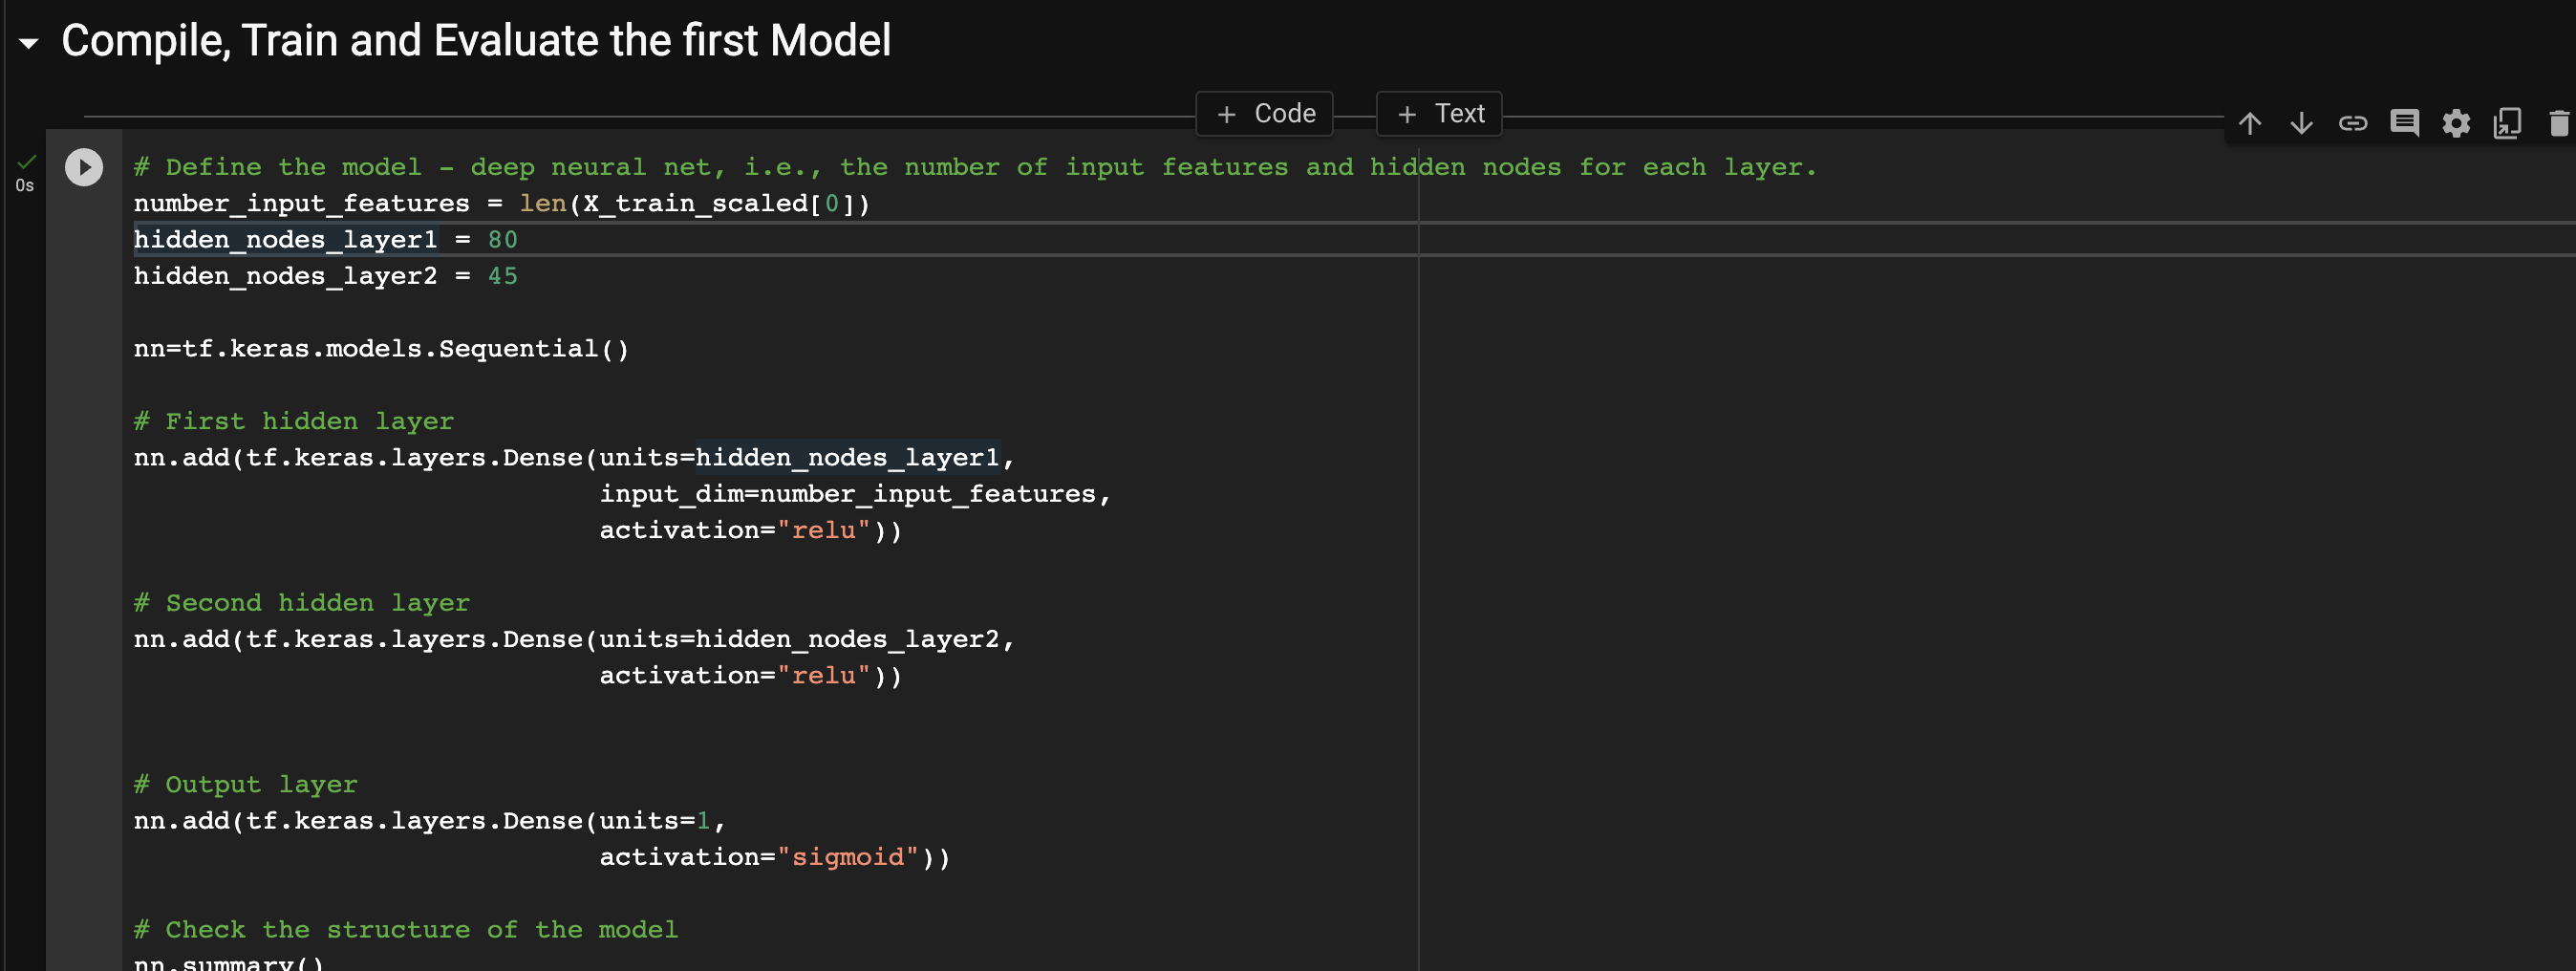Move the current cell up
Image resolution: width=2576 pixels, height=971 pixels.
tap(2250, 123)
